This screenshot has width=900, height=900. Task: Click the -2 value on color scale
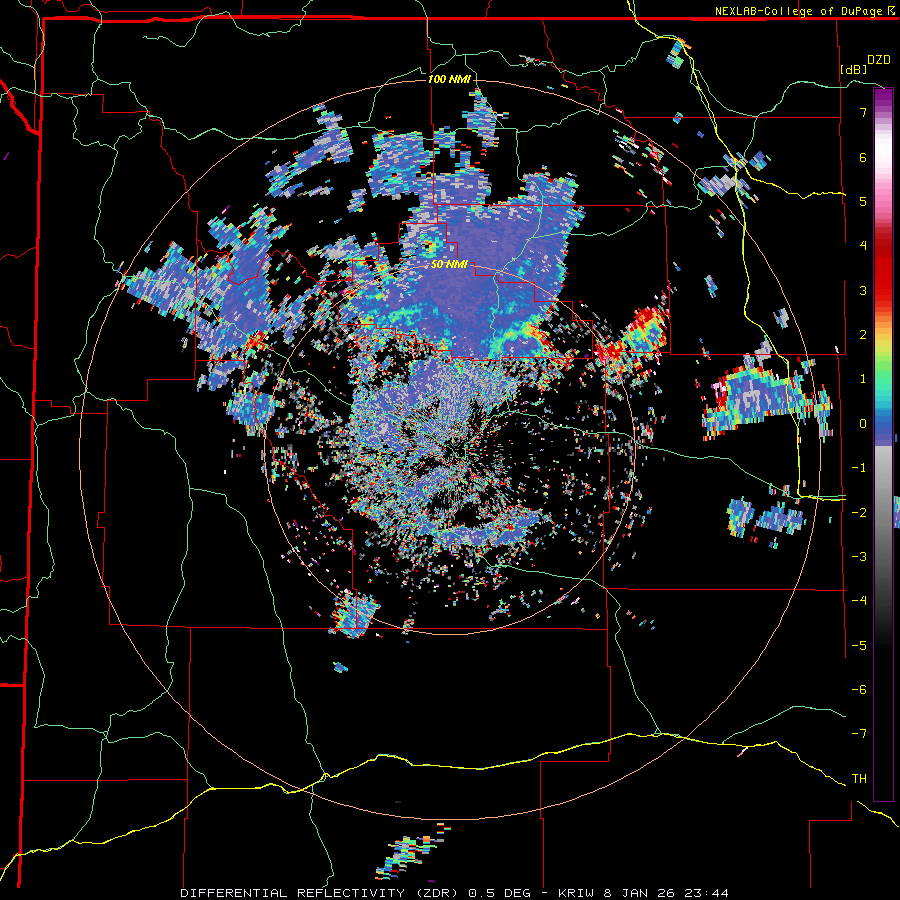click(x=859, y=512)
